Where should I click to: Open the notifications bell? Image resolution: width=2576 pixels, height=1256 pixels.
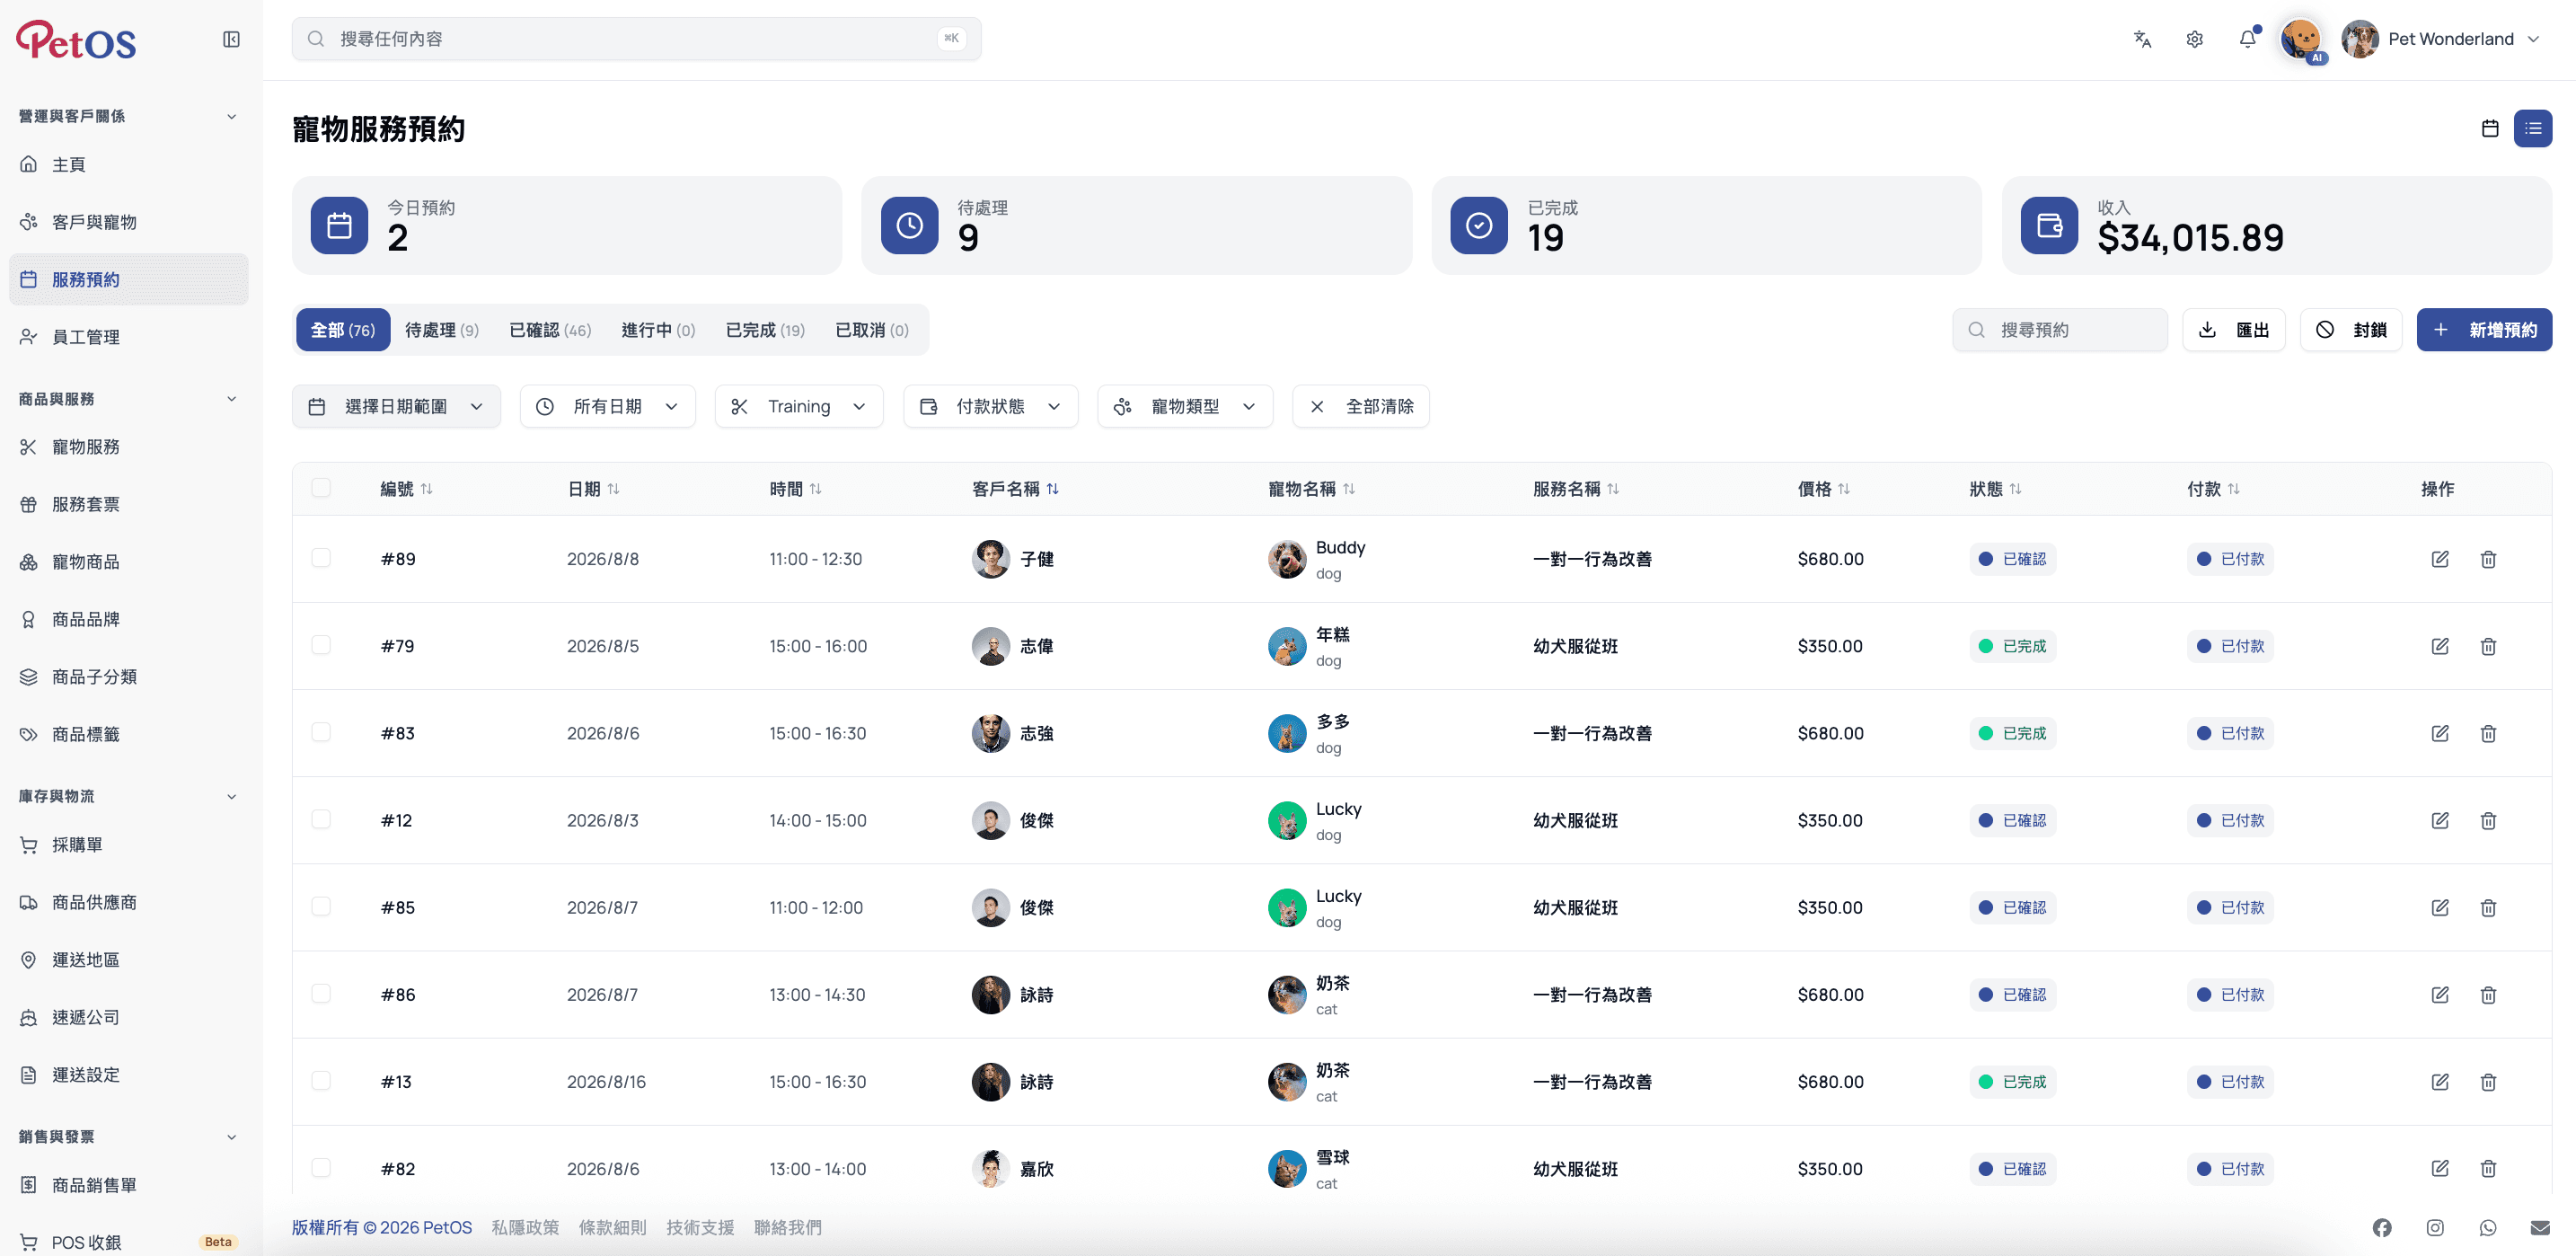point(2248,39)
